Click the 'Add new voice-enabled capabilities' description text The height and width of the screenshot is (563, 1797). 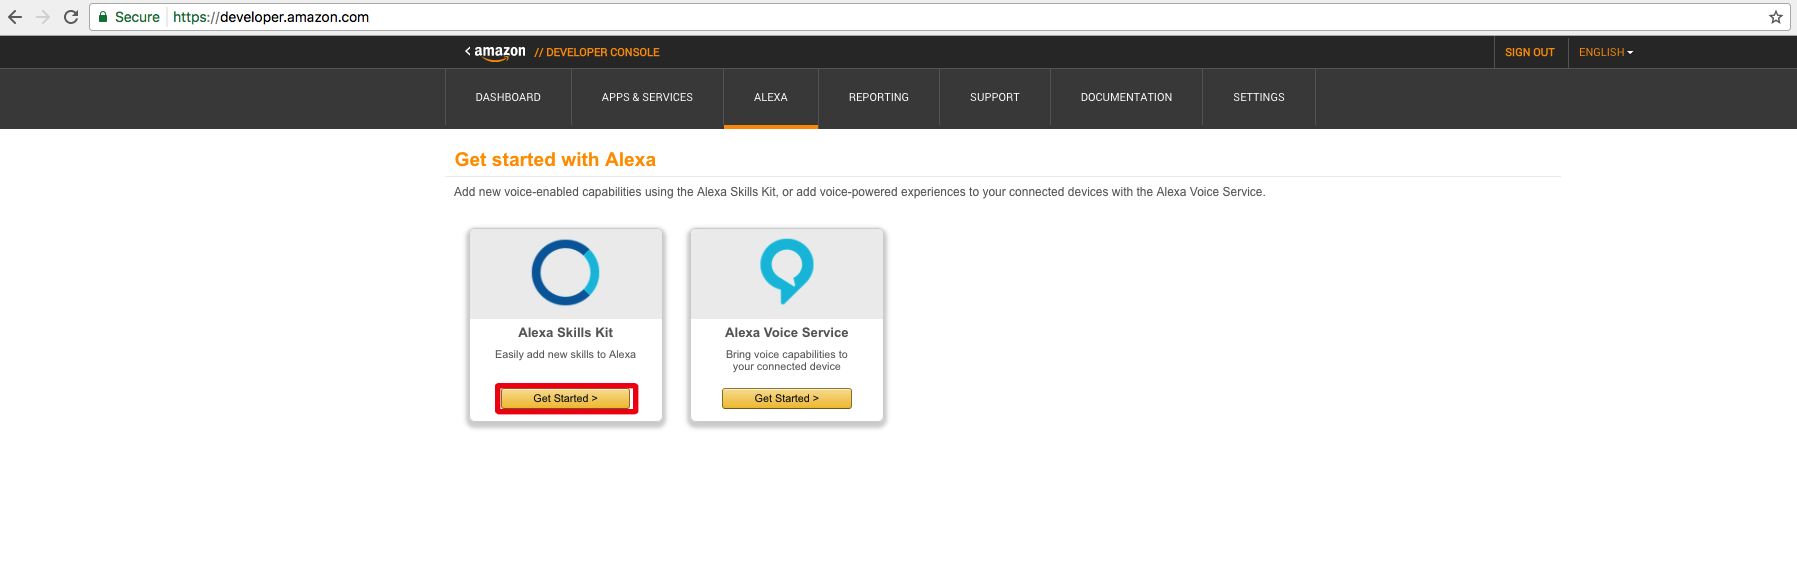pyautogui.click(x=859, y=192)
